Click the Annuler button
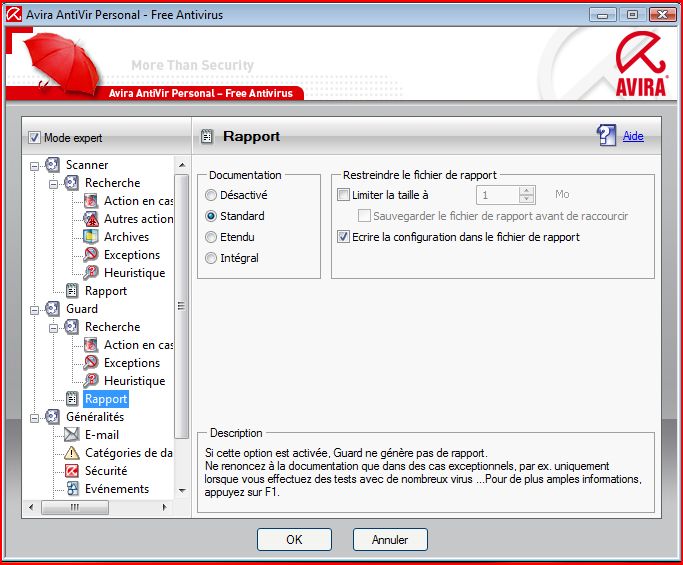Screen dimensions: 683x565 390,540
